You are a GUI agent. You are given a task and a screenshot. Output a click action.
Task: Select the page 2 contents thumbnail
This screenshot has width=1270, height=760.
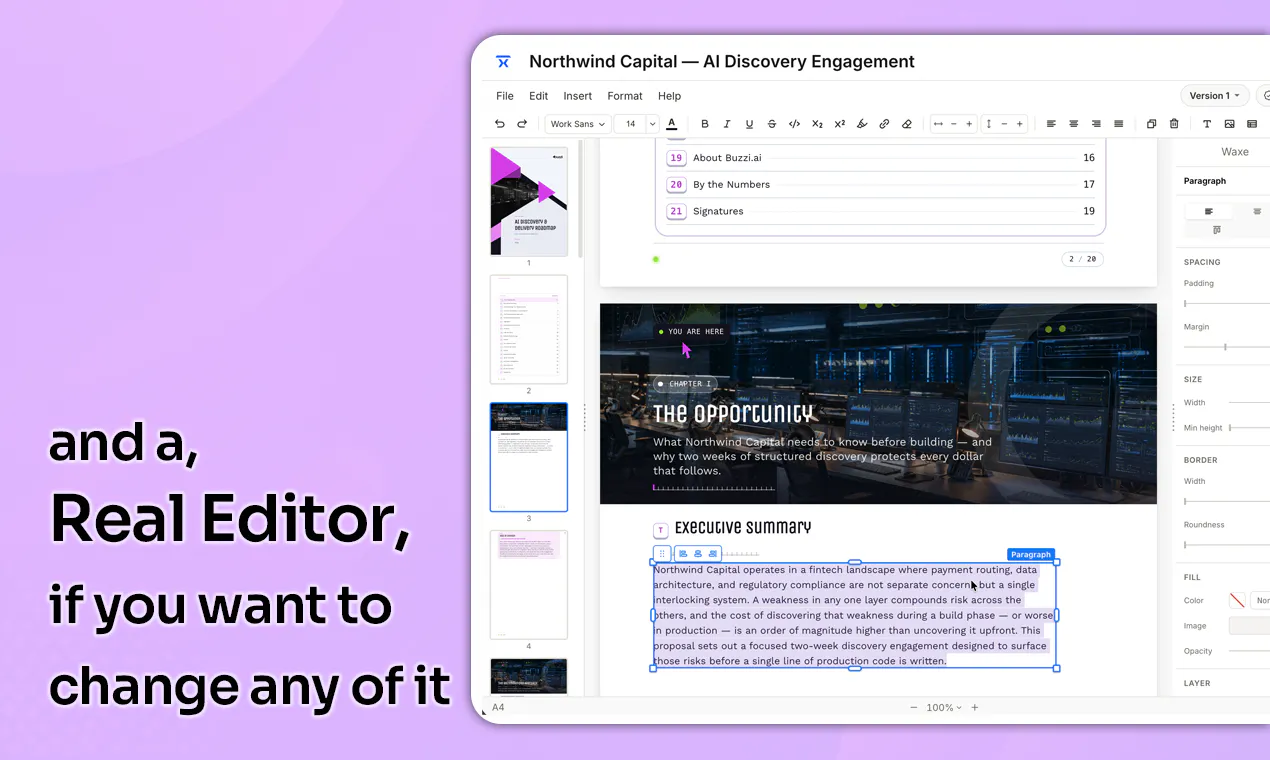tap(529, 329)
